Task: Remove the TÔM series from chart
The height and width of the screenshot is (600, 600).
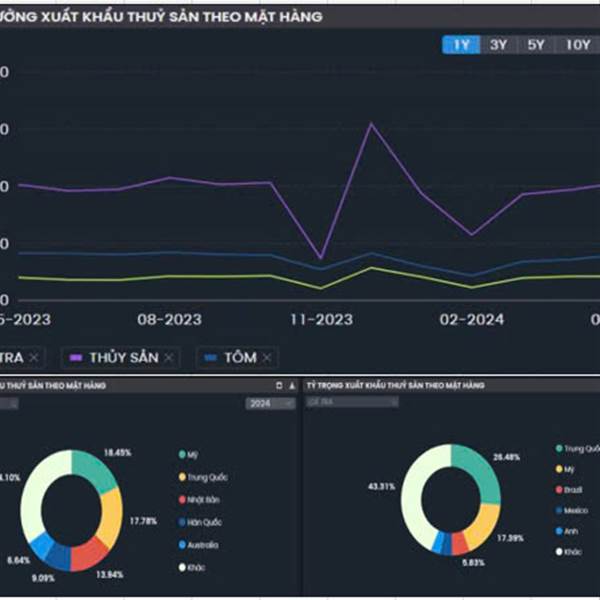Action: click(267, 358)
